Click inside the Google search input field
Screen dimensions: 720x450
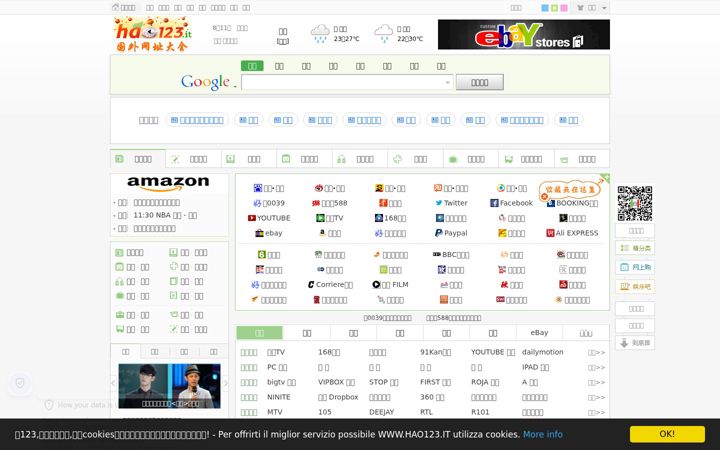pyautogui.click(x=347, y=83)
